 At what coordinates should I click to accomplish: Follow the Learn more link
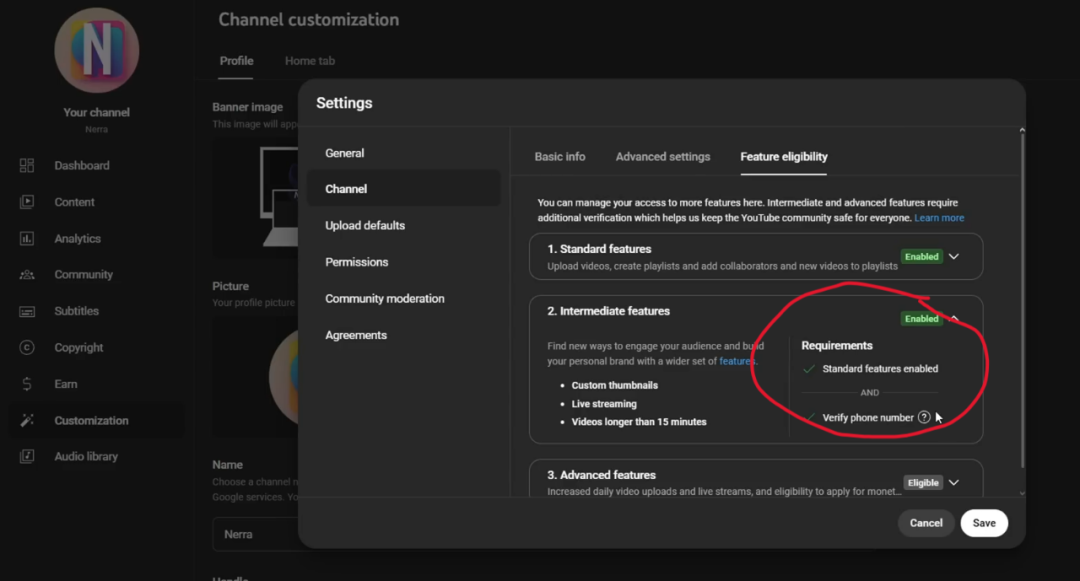click(939, 218)
